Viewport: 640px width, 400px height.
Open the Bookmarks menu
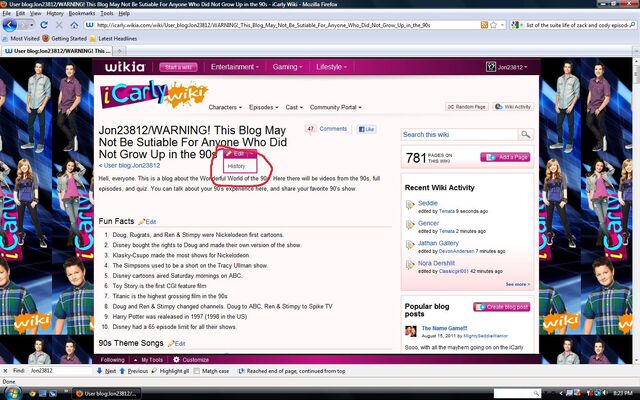82,13
